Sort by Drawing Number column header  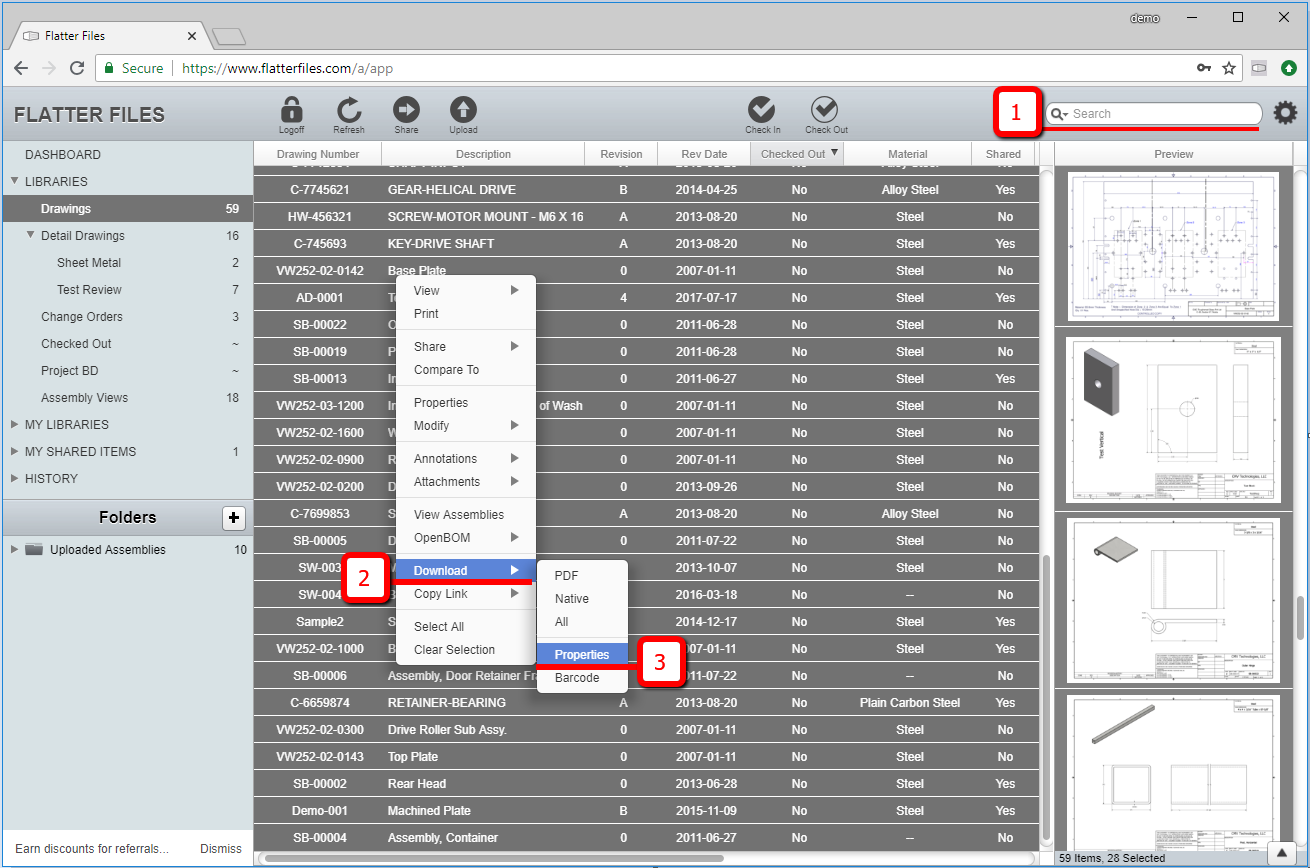coord(318,154)
